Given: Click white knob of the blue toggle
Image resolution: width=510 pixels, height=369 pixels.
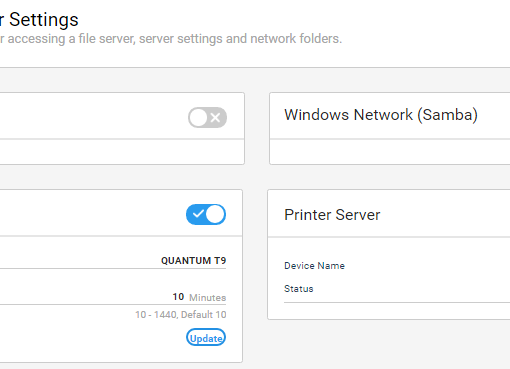Looking at the screenshot, I should [215, 214].
